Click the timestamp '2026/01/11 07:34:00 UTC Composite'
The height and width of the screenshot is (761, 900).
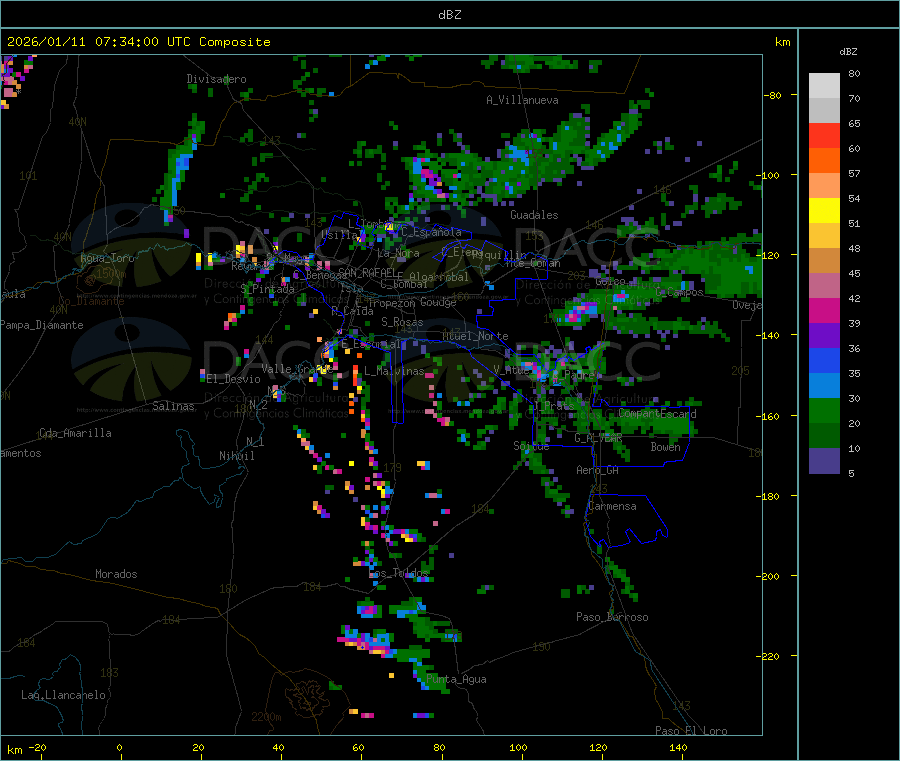tap(138, 42)
